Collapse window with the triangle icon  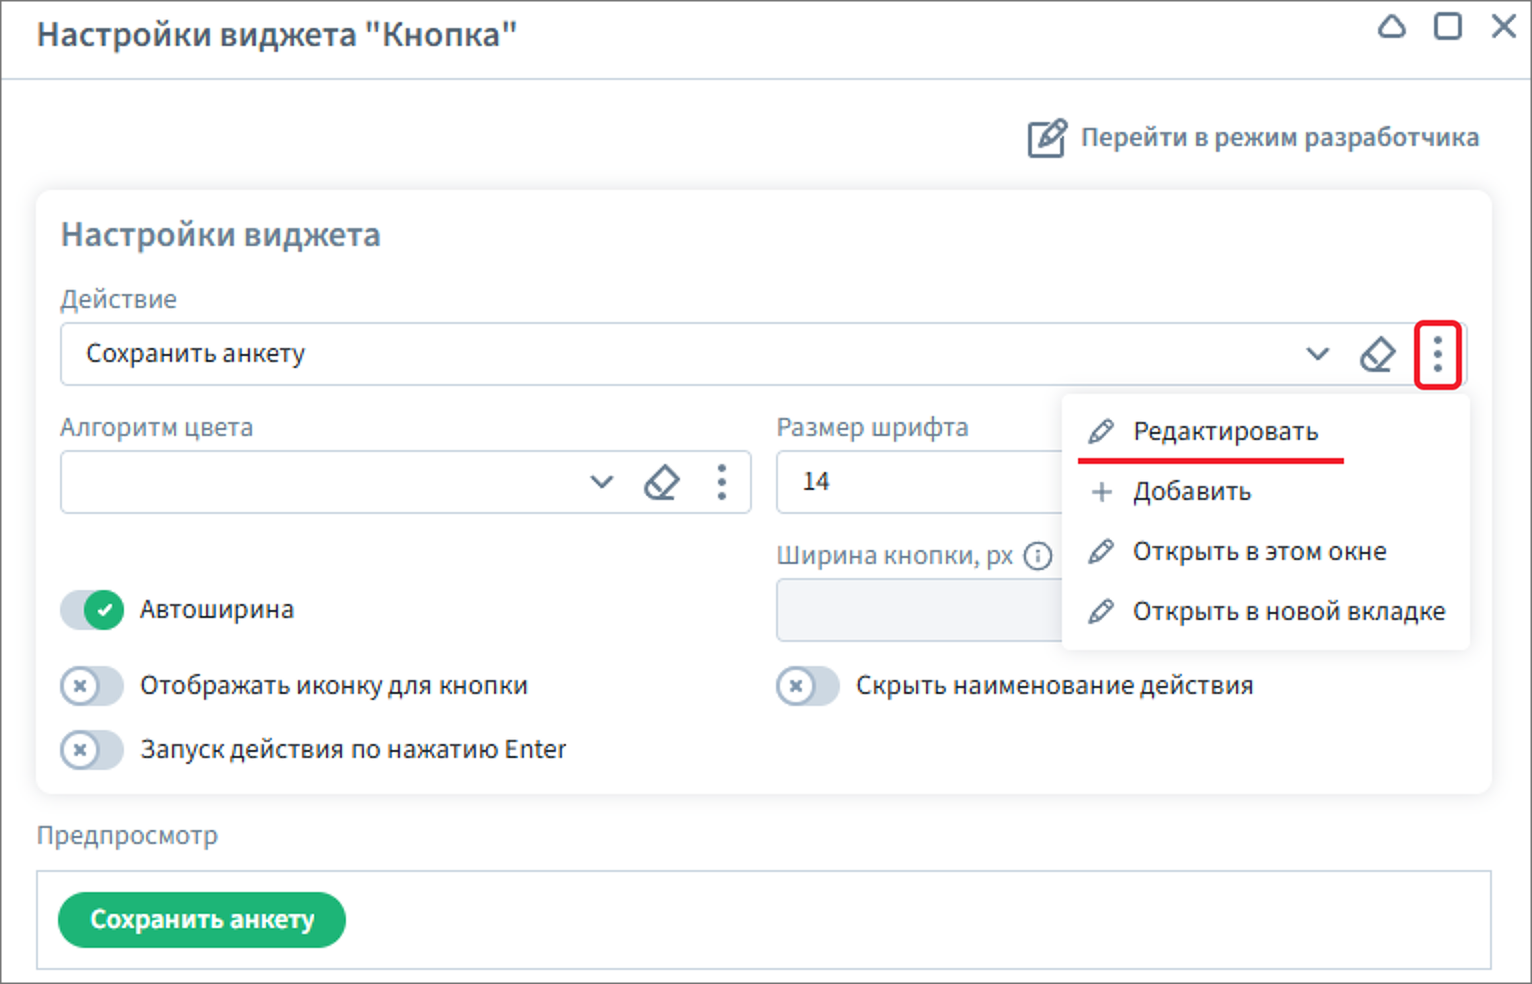coord(1391,27)
